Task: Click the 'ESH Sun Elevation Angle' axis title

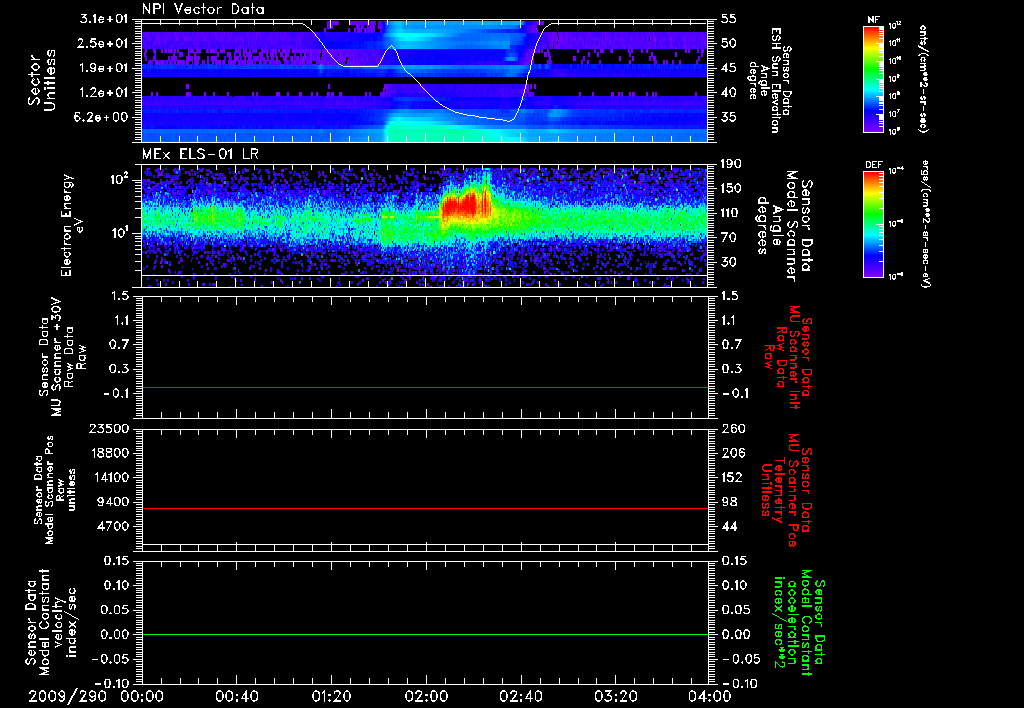Action: pos(771,80)
